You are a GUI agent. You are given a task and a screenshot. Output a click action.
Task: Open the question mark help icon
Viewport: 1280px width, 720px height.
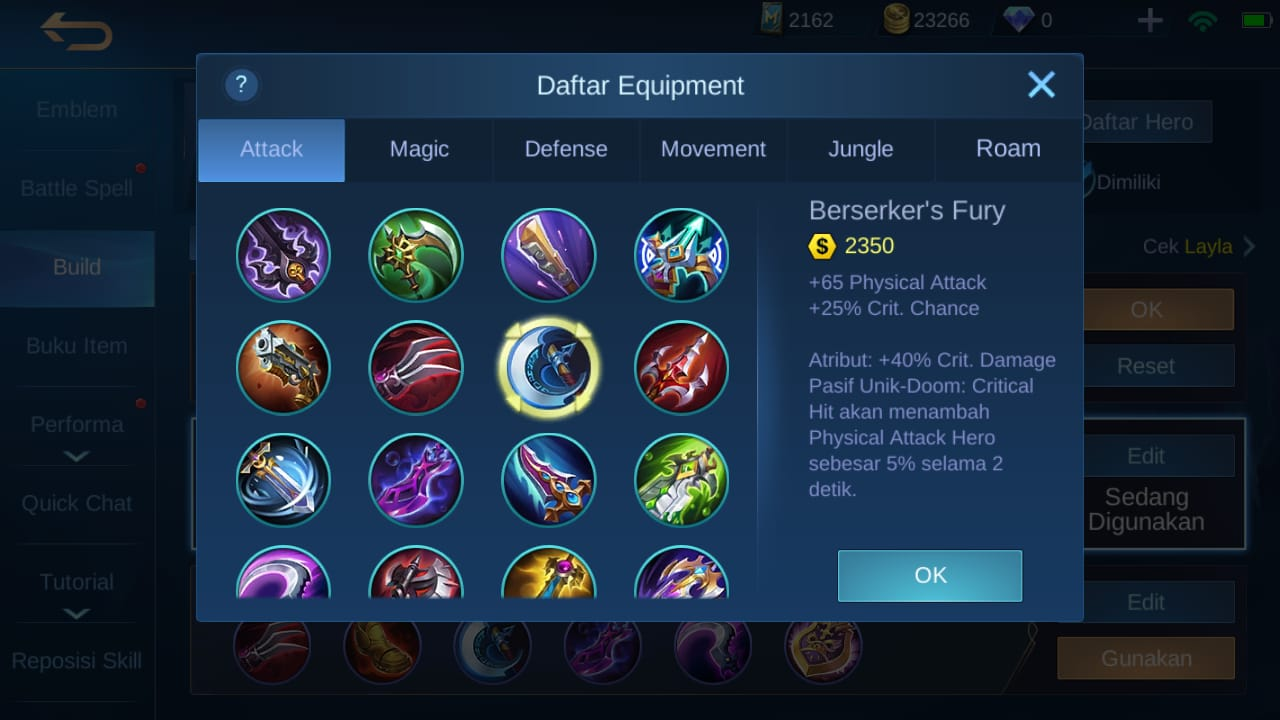coord(242,85)
